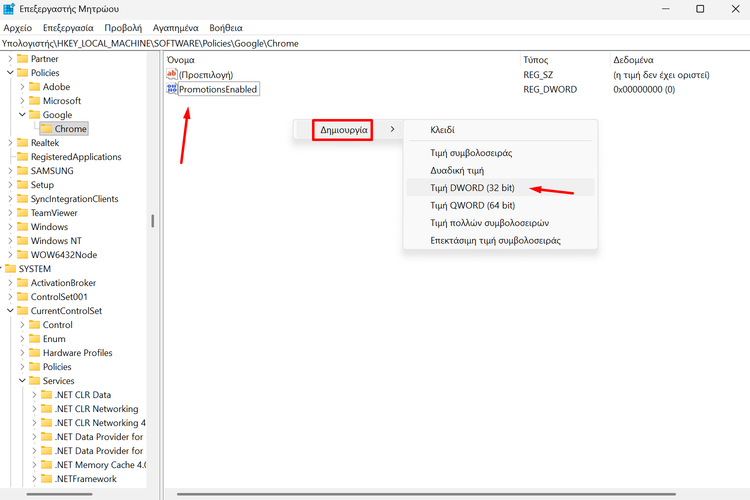The width and height of the screenshot is (750, 500).
Task: Click the (Προεπιλογή) value name
Action: pyautogui.click(x=206, y=75)
